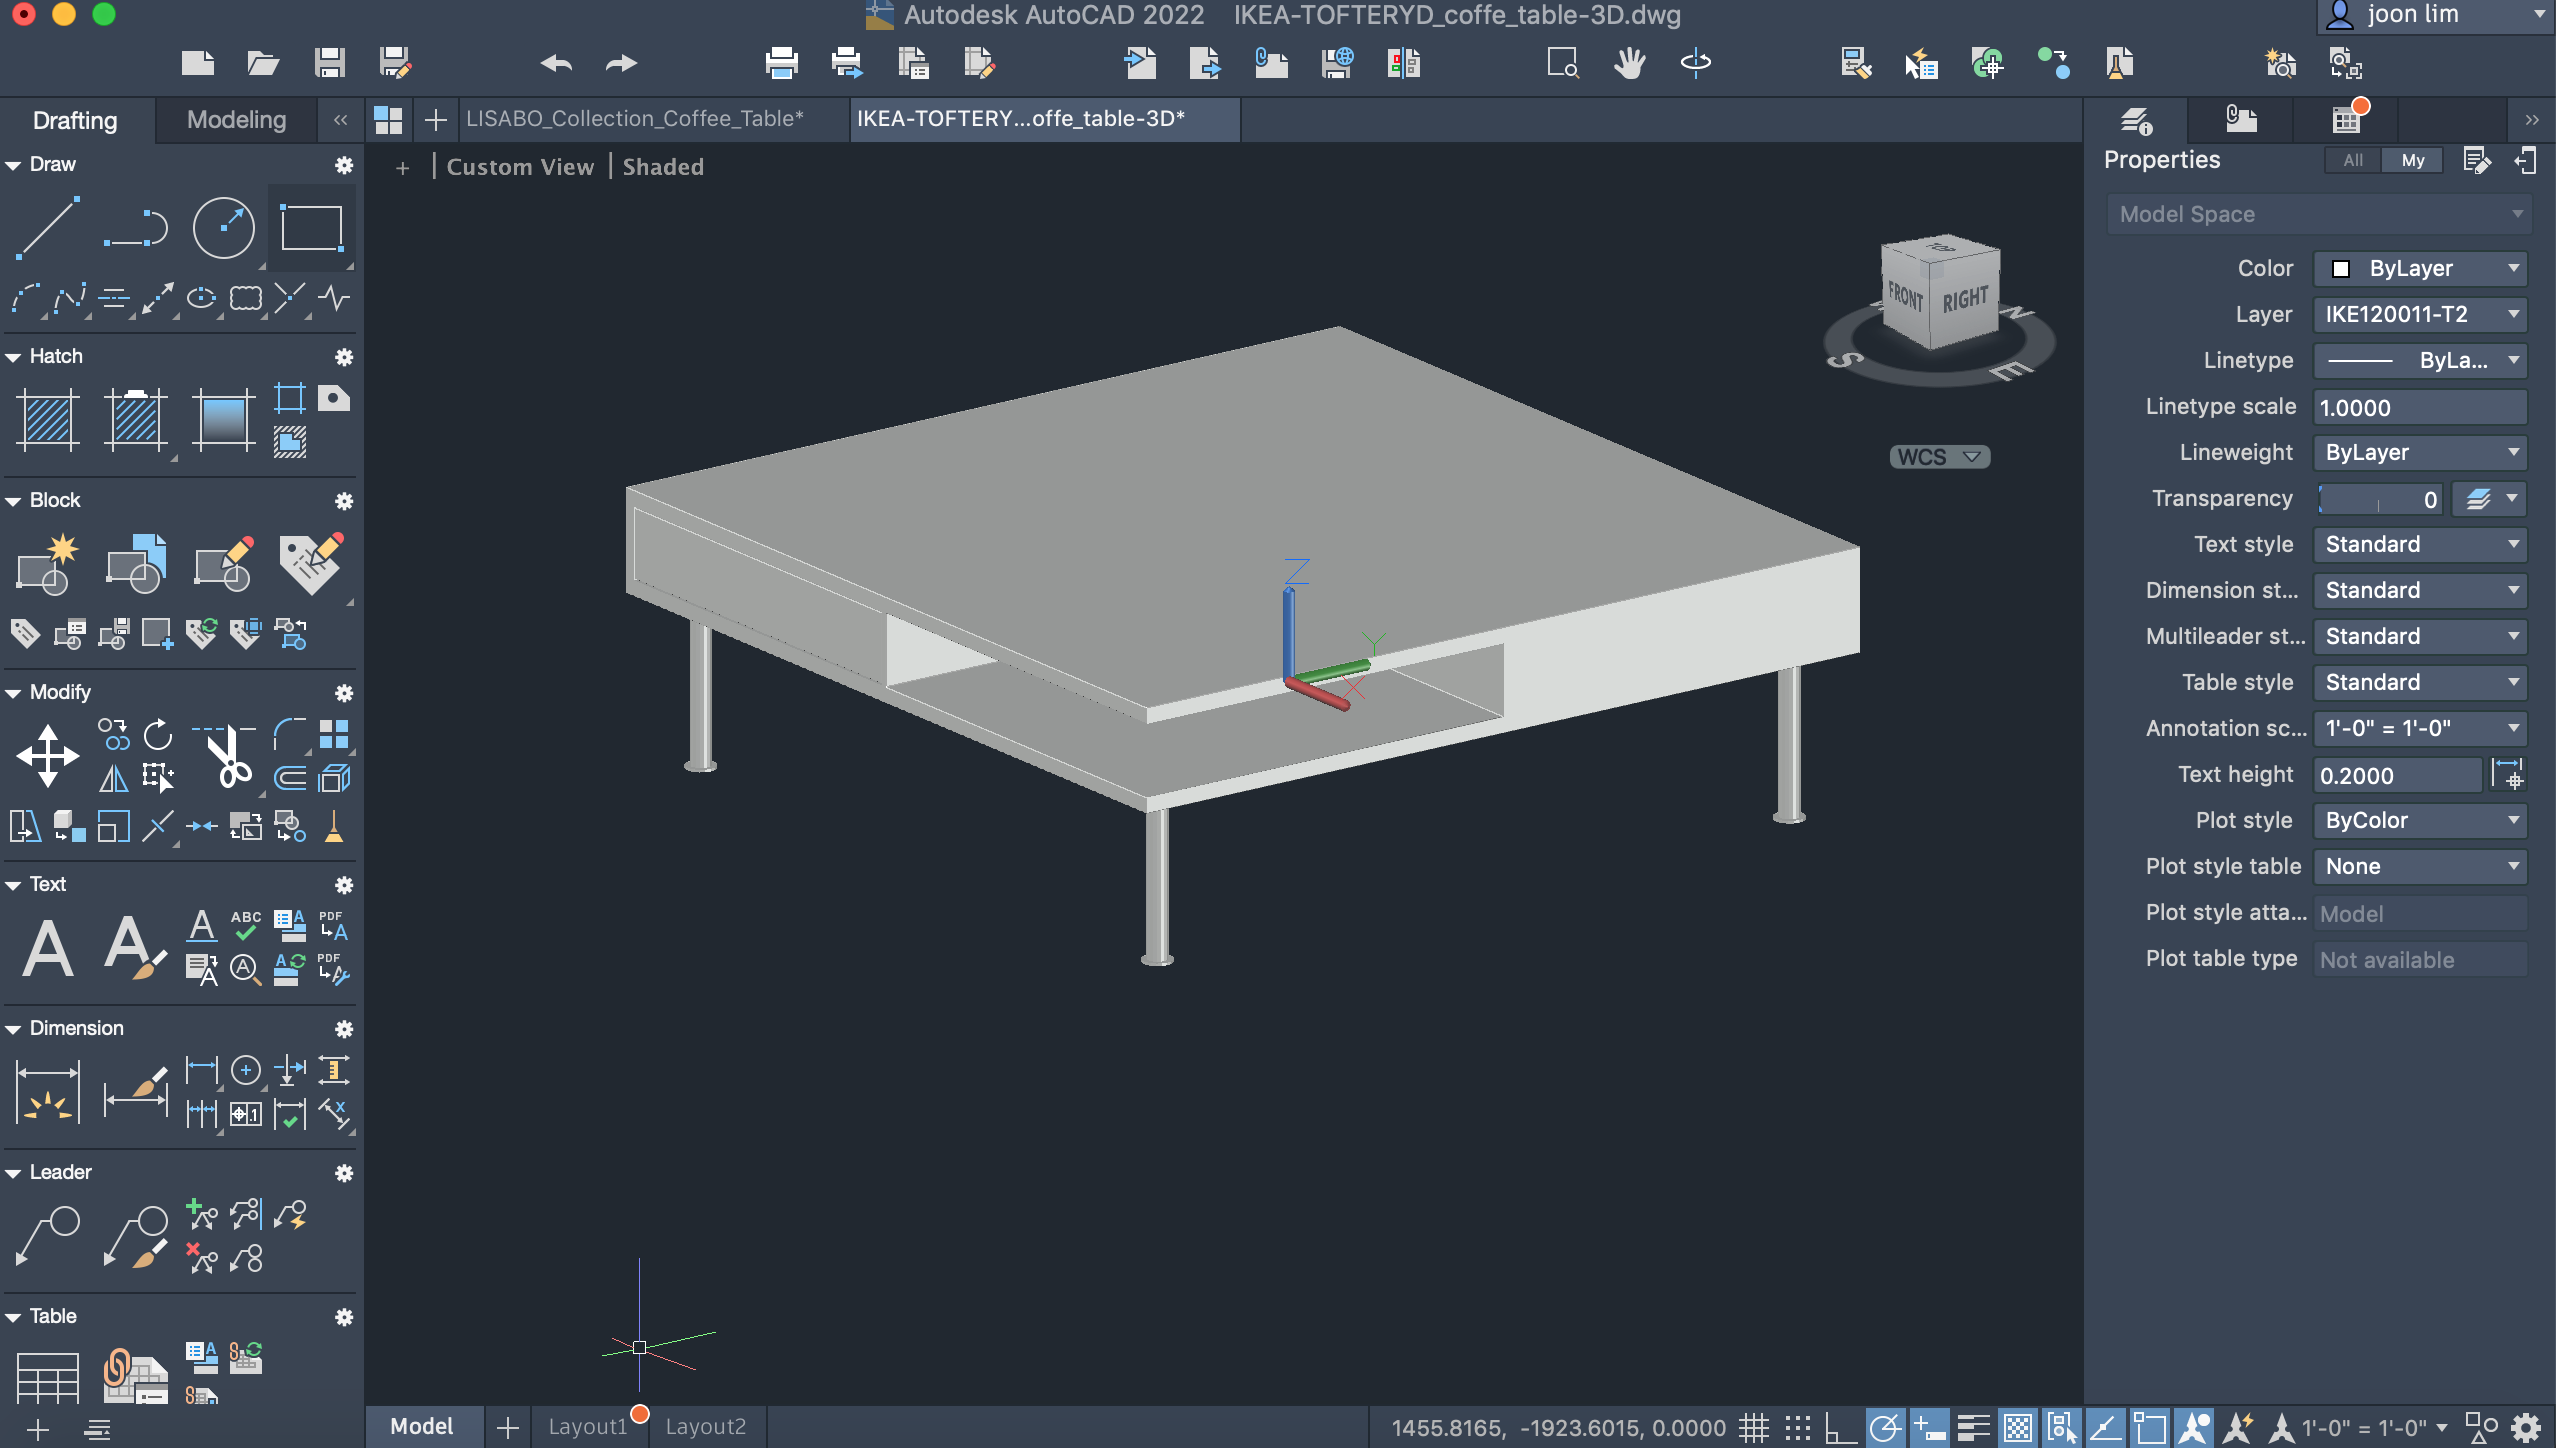Click the Shaded visual style label
This screenshot has height=1448, width=2556.
pyautogui.click(x=663, y=167)
